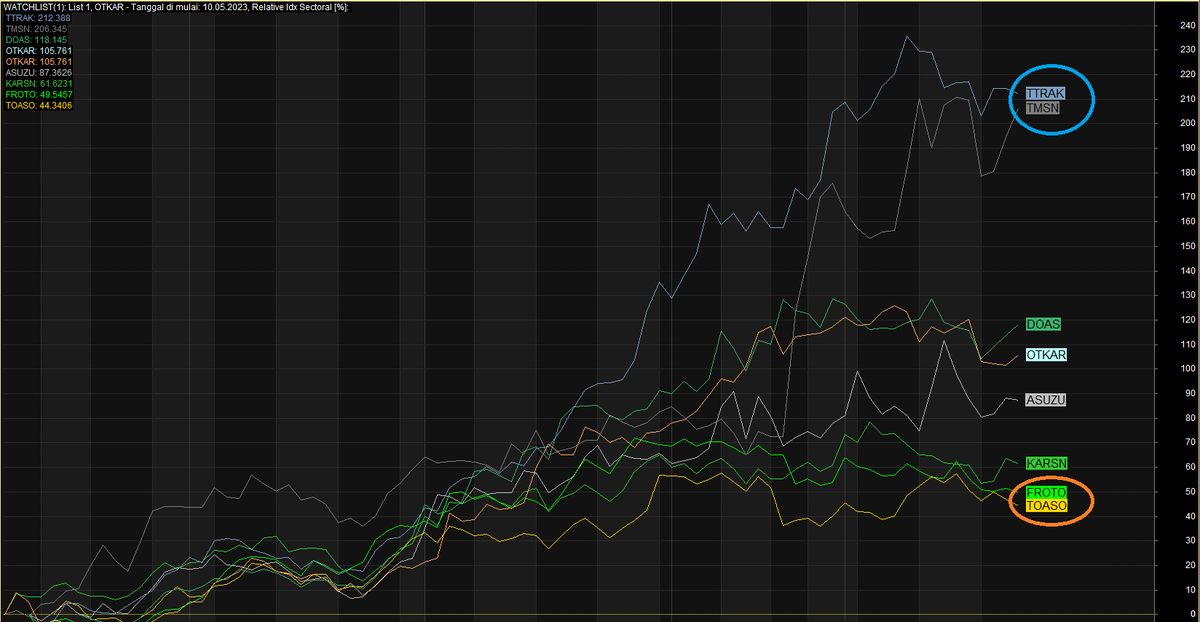Click the 100 value on the price axis
Screen dimensions: 1200x622
point(1188,369)
